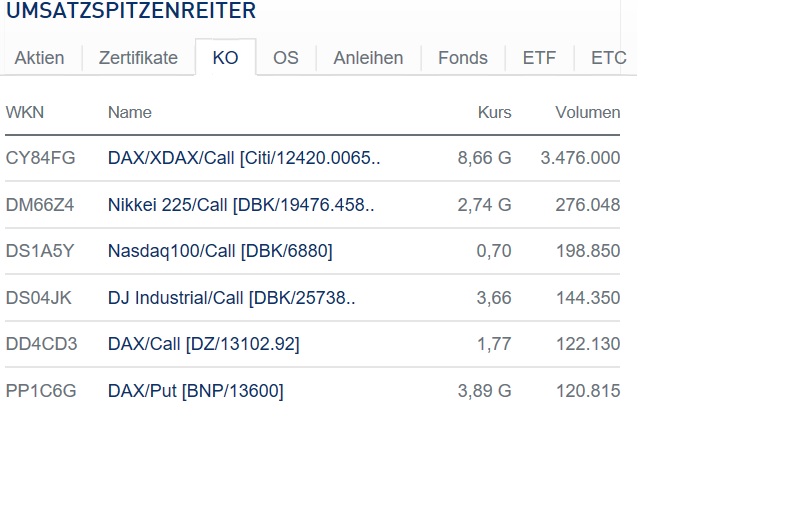Click the Kurs column header

tap(494, 113)
